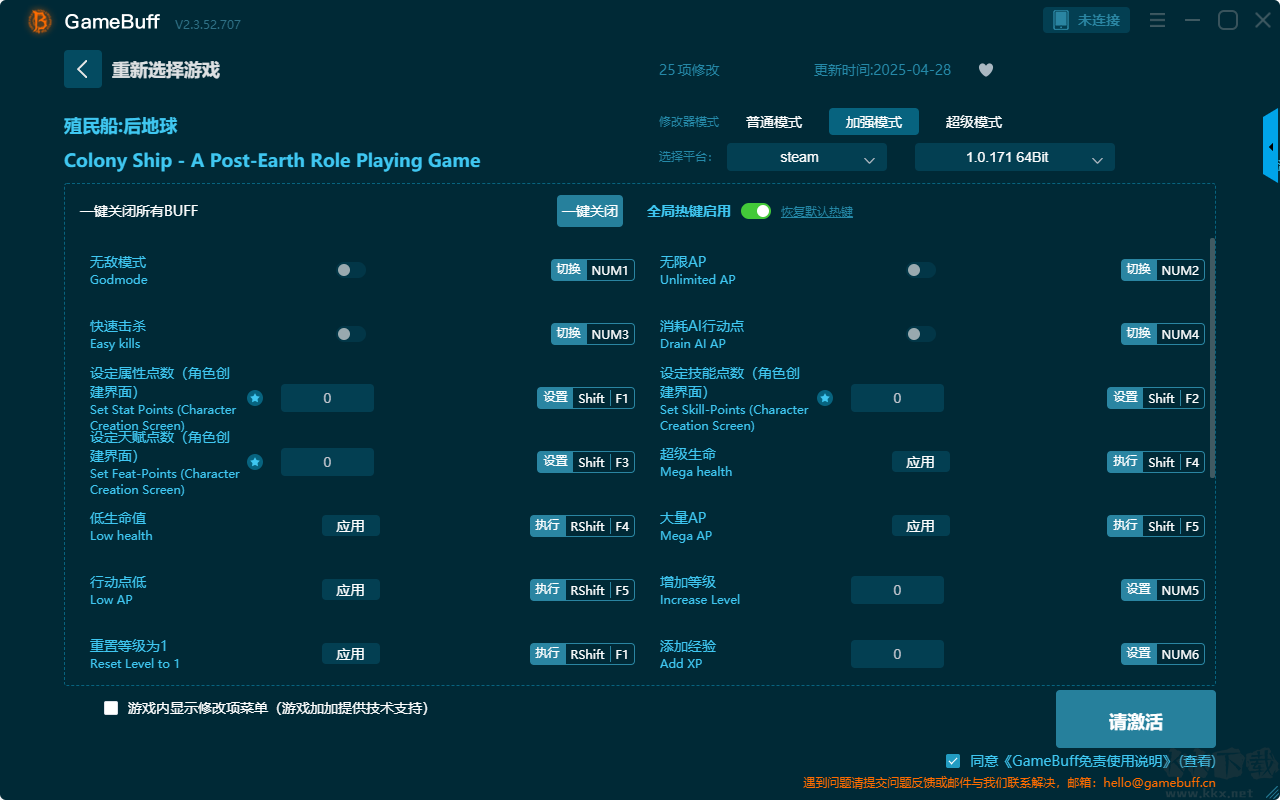Open the hamburger menu icon
The width and height of the screenshot is (1280, 800).
(x=1157, y=20)
